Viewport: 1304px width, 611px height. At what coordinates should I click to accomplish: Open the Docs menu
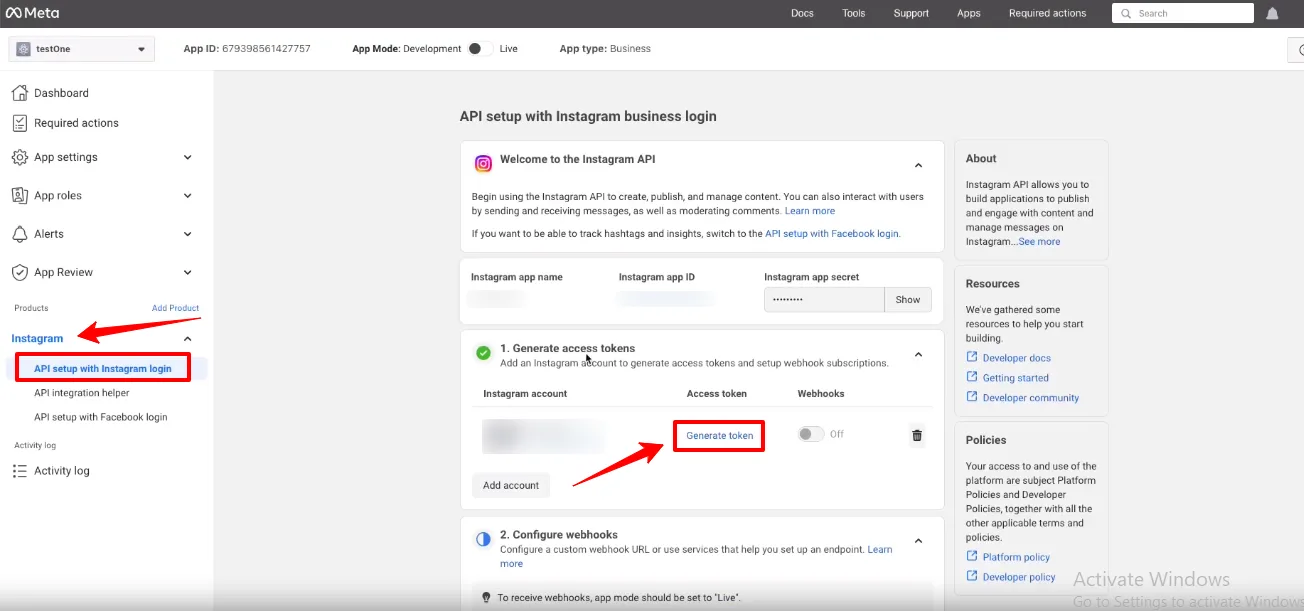tap(802, 13)
